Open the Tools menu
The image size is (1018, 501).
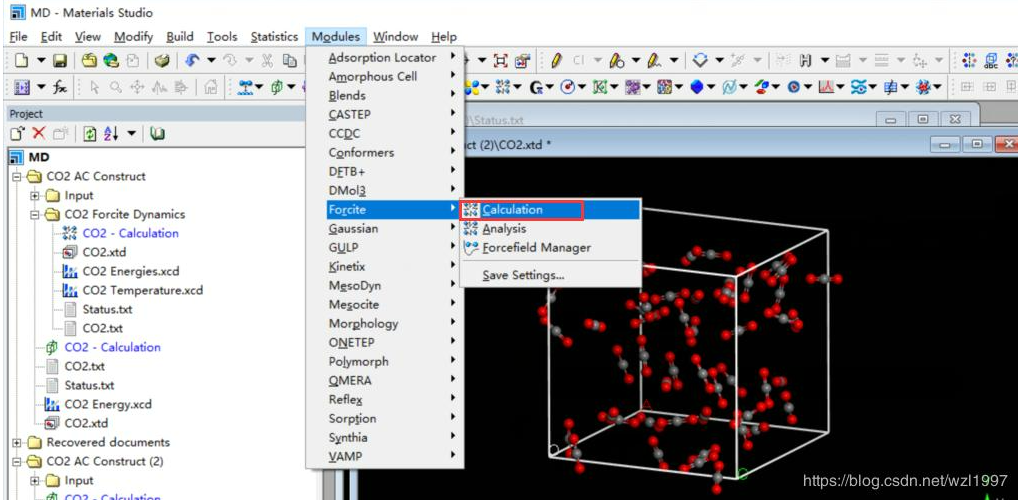pyautogui.click(x=222, y=37)
